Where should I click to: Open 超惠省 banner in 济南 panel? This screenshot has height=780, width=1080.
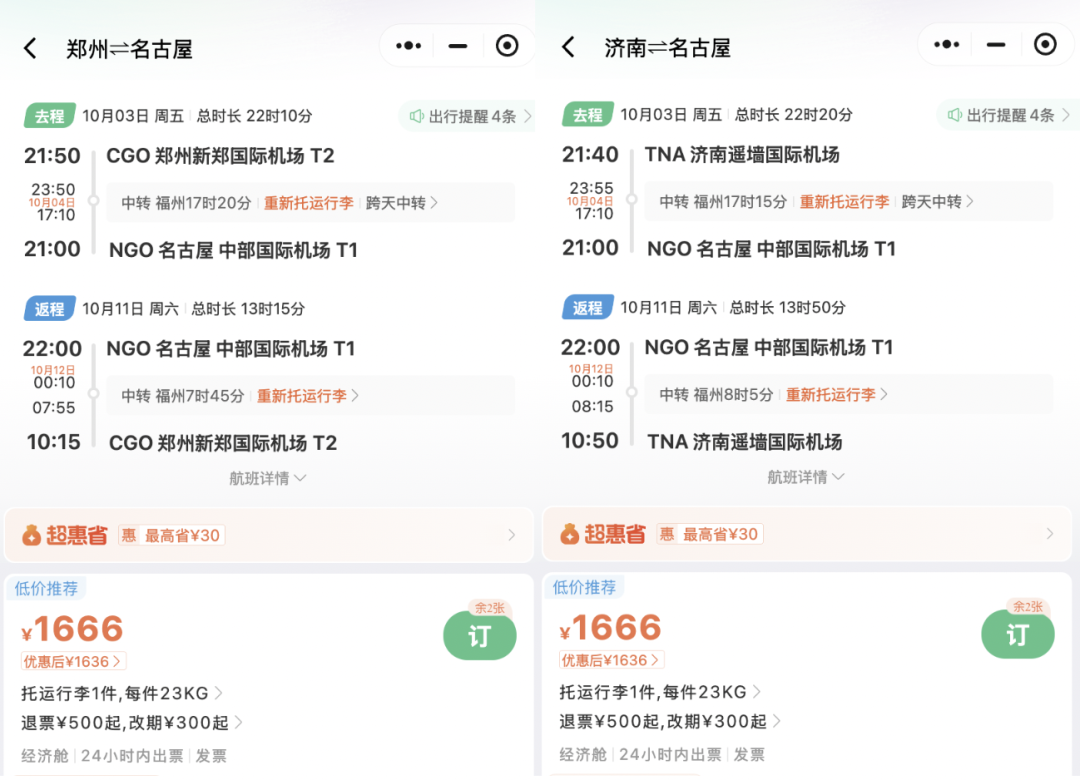coord(807,534)
